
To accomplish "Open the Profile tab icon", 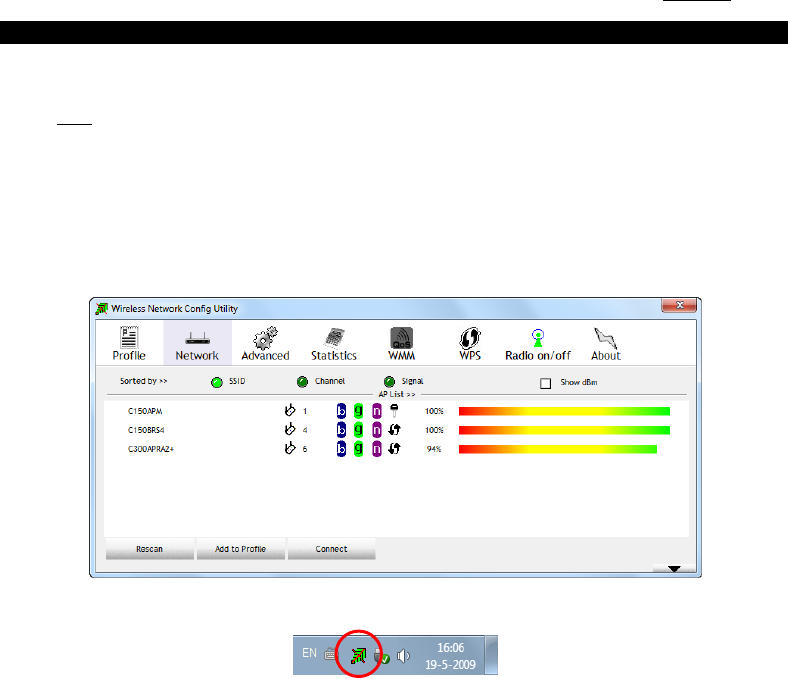I will [129, 337].
